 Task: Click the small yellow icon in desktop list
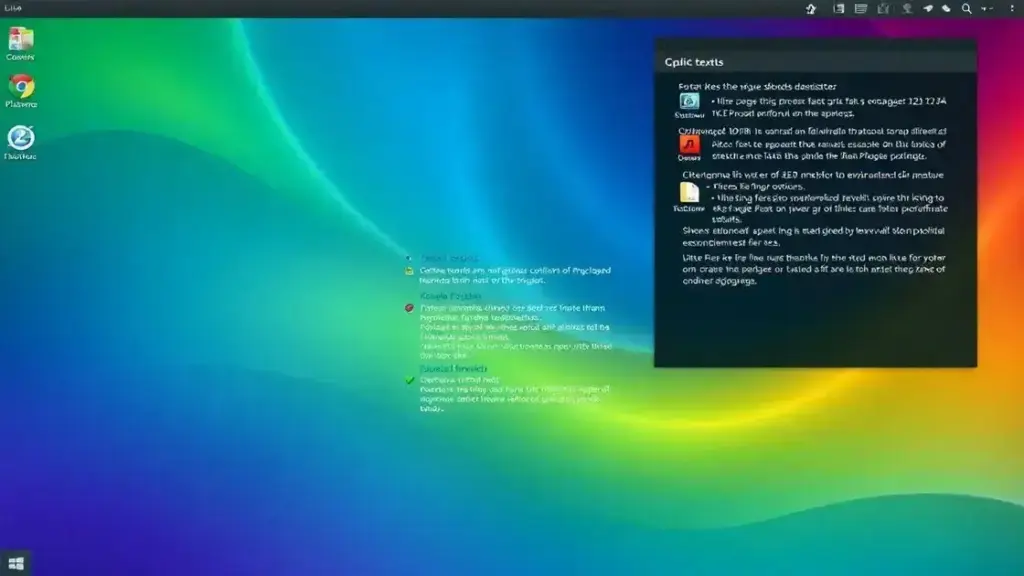pyautogui.click(x=409, y=270)
